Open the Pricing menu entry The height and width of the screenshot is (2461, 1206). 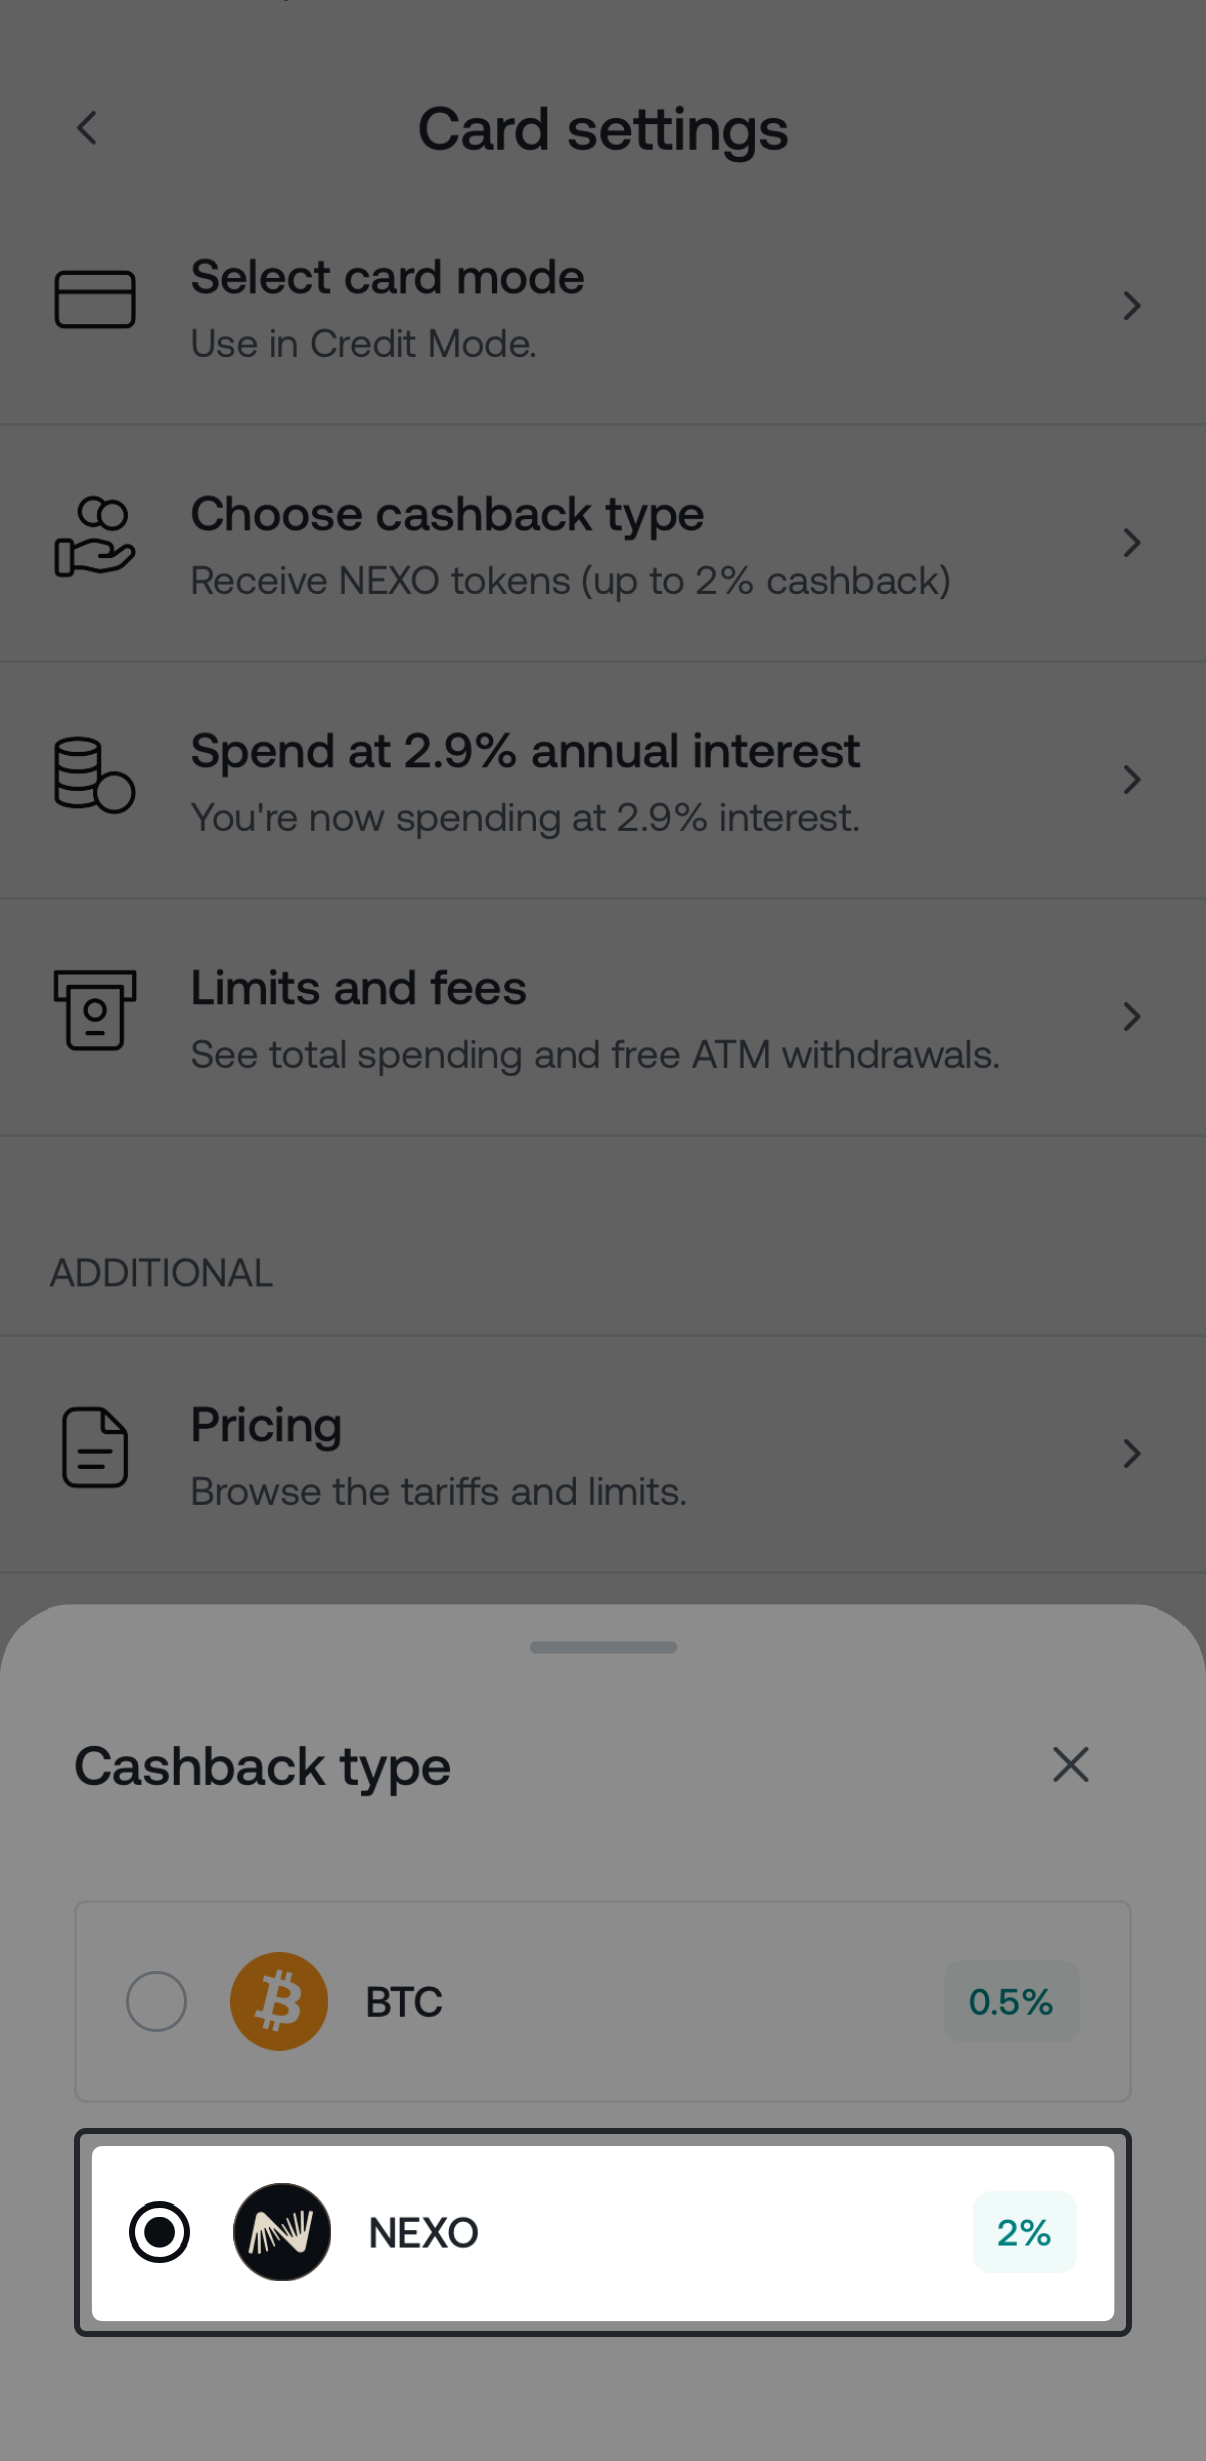(438, 1454)
